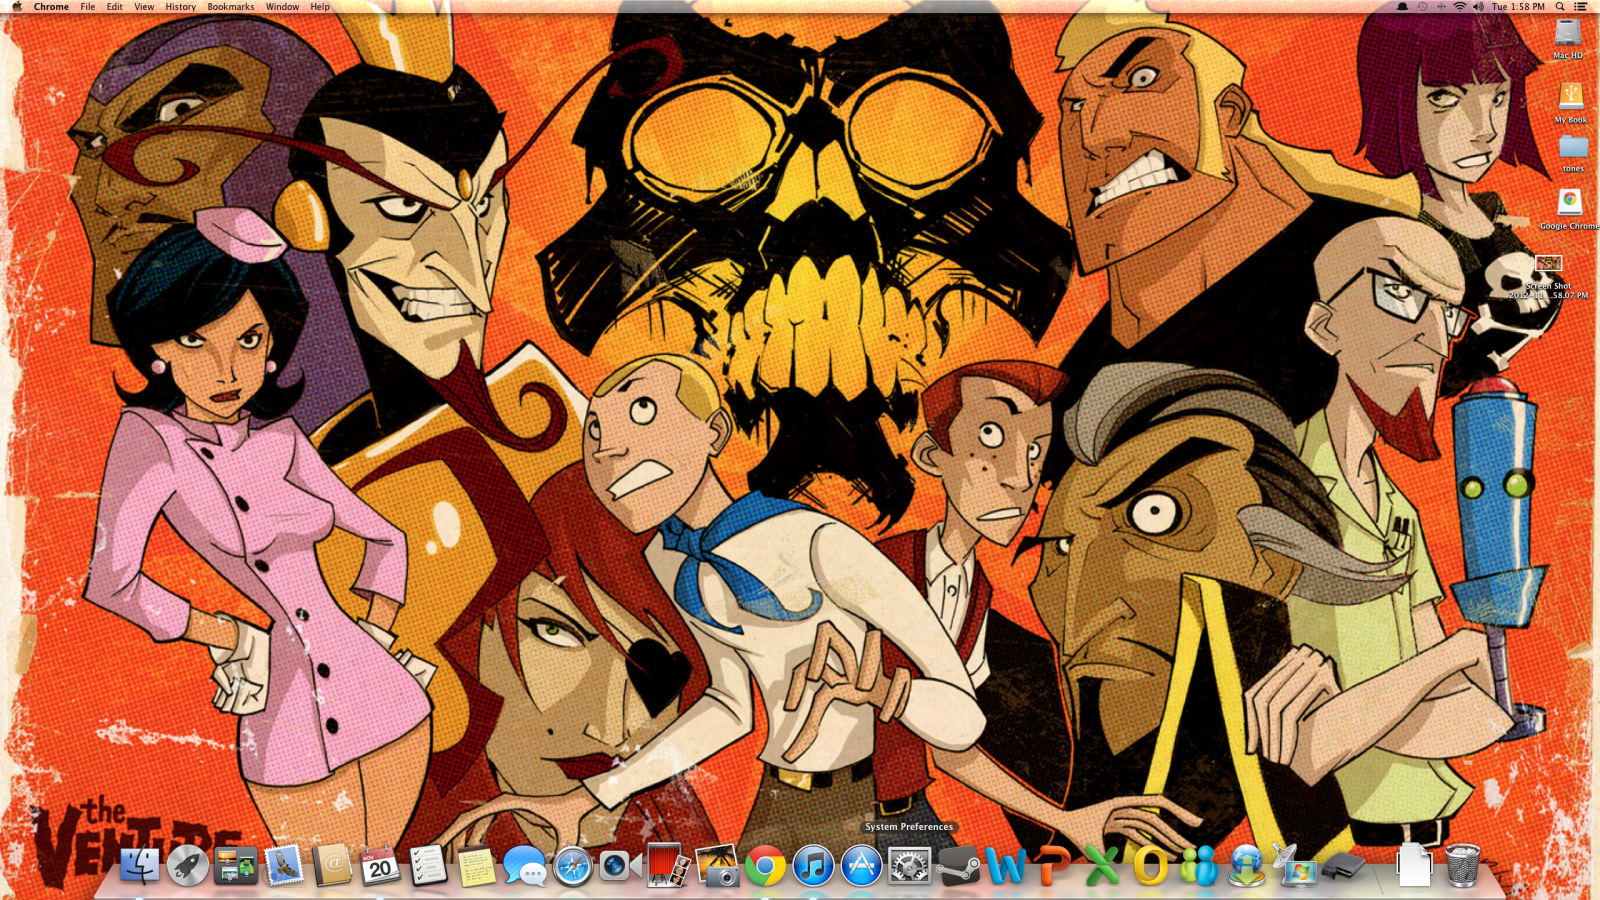1600x900 pixels.
Task: Open Launchpad rocket icon in Dock
Action: click(x=188, y=866)
